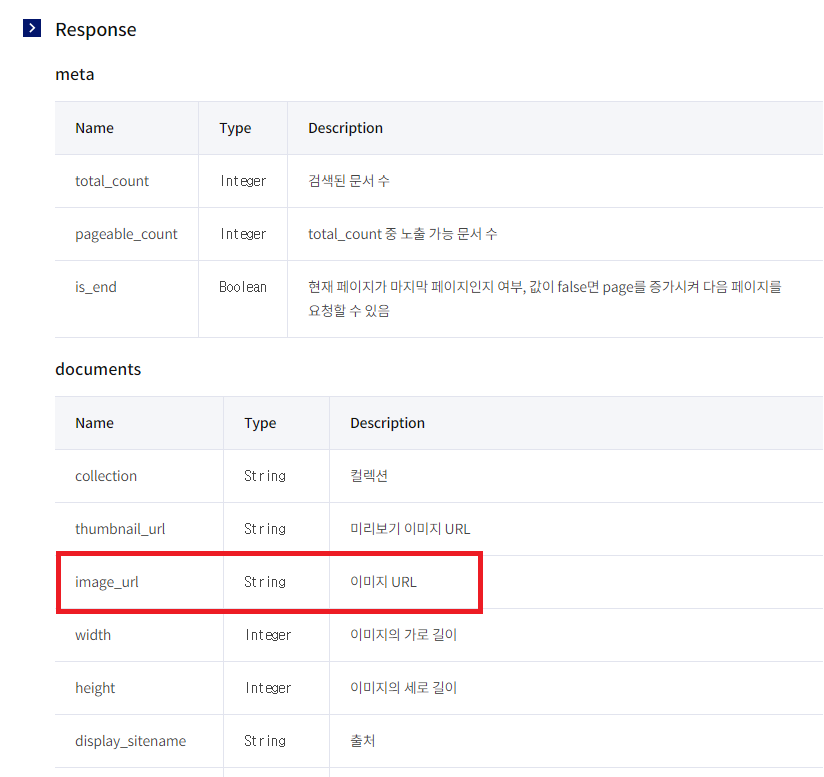Image resolution: width=824 pixels, height=777 pixels.
Task: Click Description header in documents table
Action: click(387, 423)
